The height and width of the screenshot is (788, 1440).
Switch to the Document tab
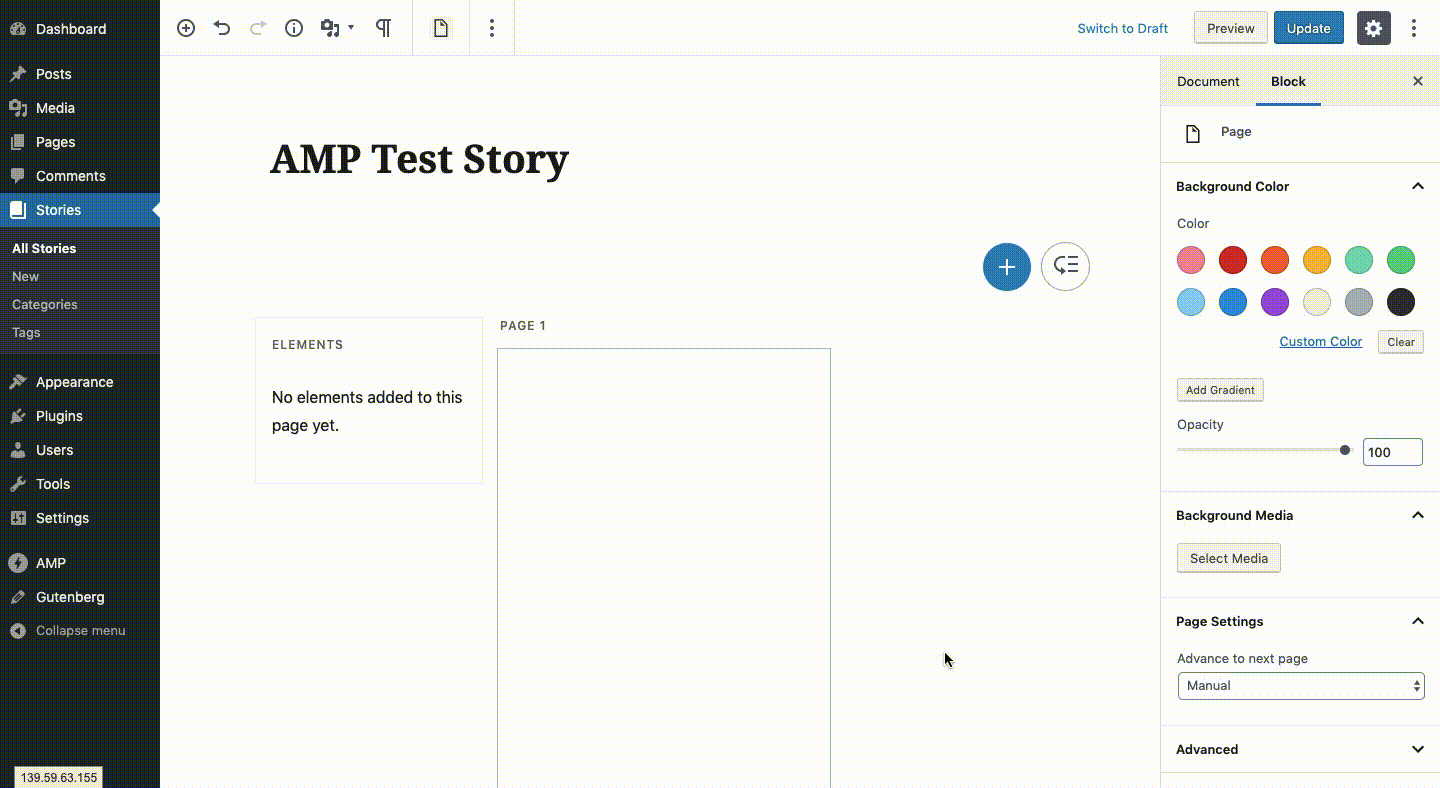pos(1208,81)
